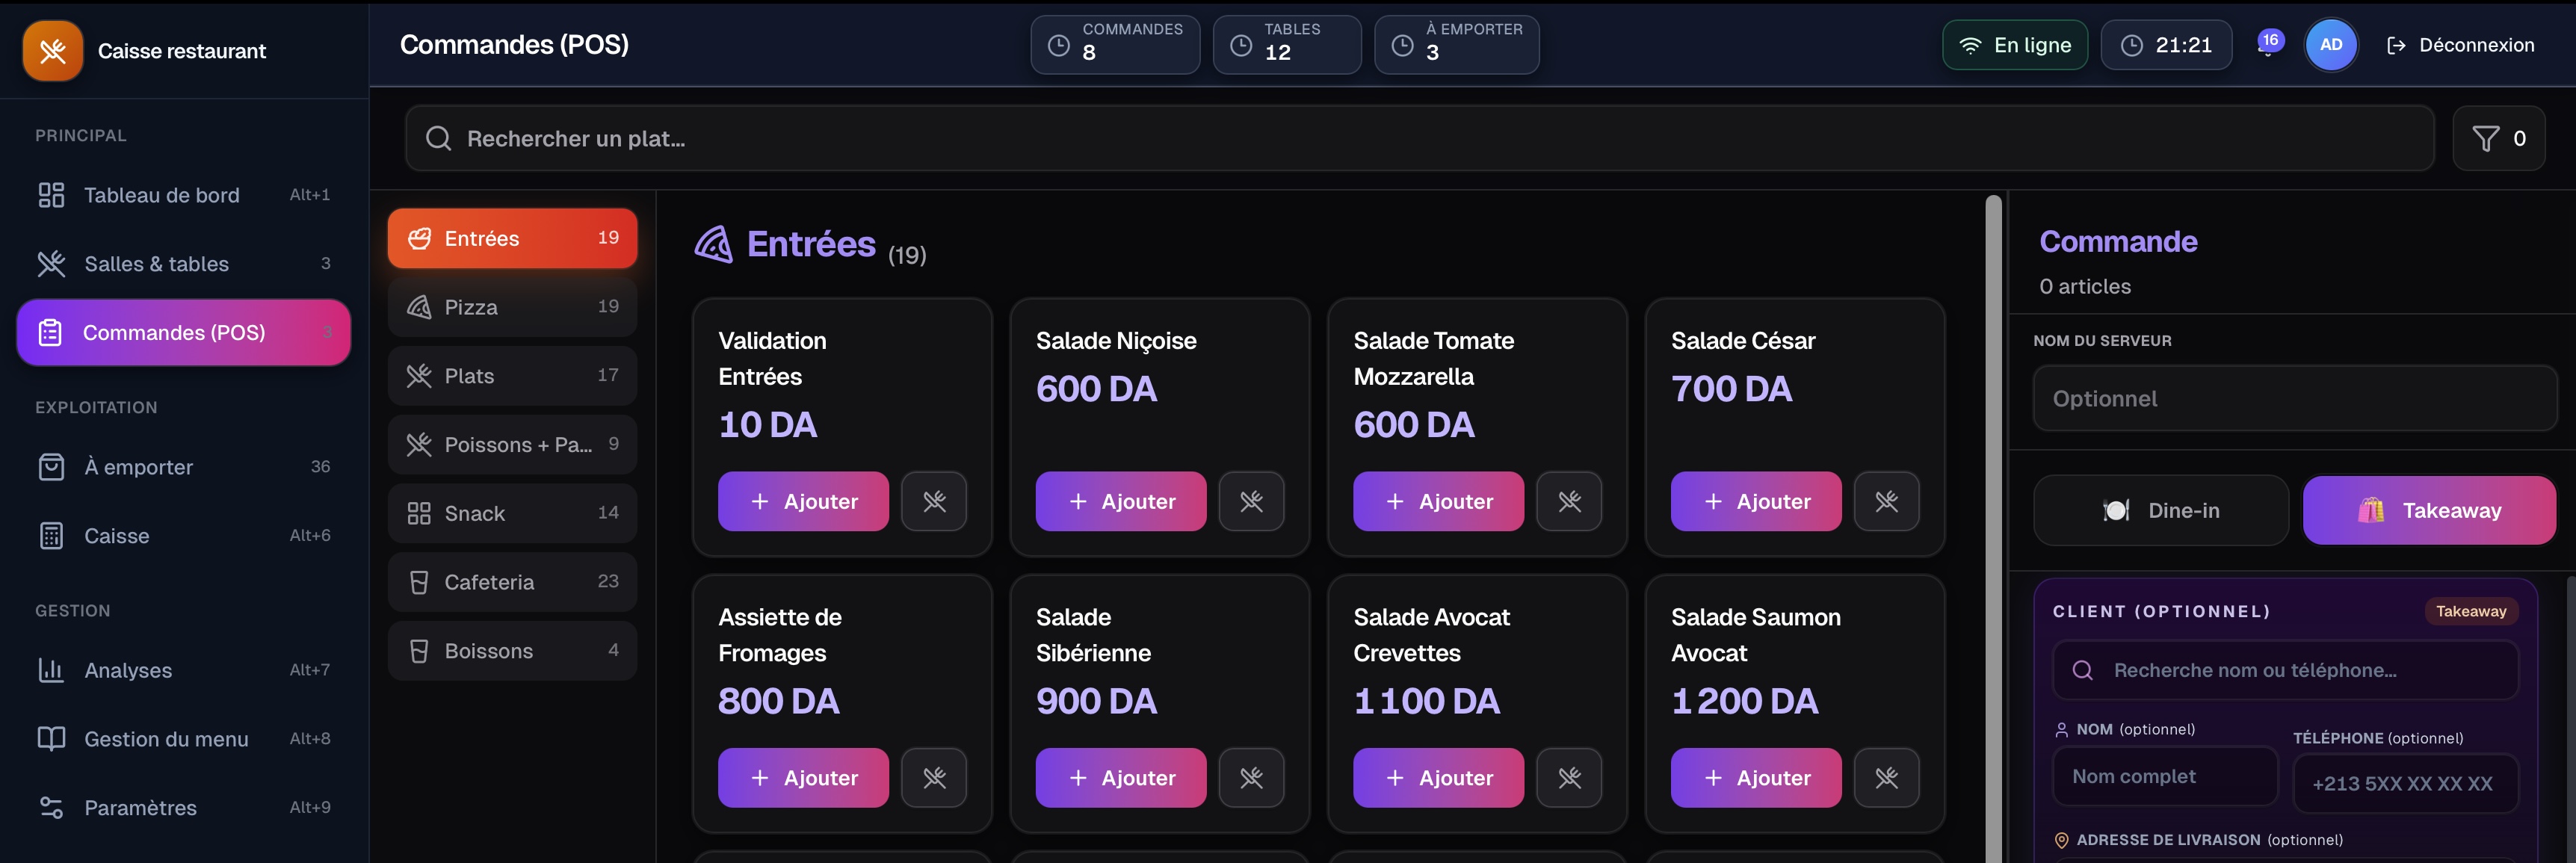Click the Gestion du menu book icon
The height and width of the screenshot is (863, 2576).
(x=51, y=739)
